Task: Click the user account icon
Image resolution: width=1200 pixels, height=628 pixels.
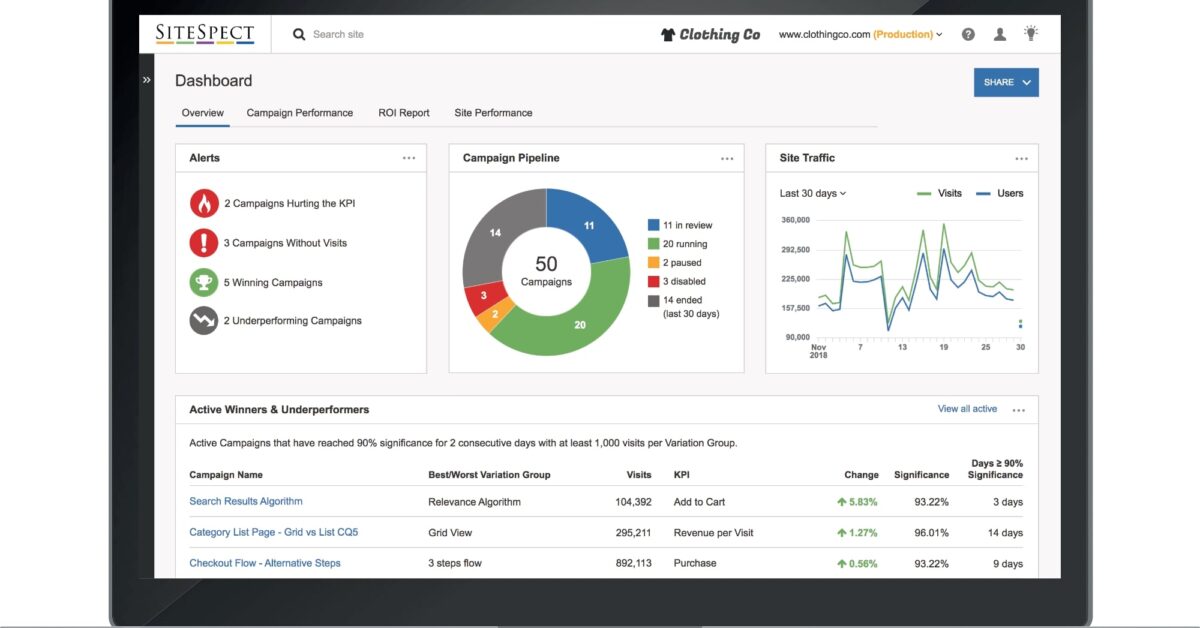Action: tap(1000, 33)
